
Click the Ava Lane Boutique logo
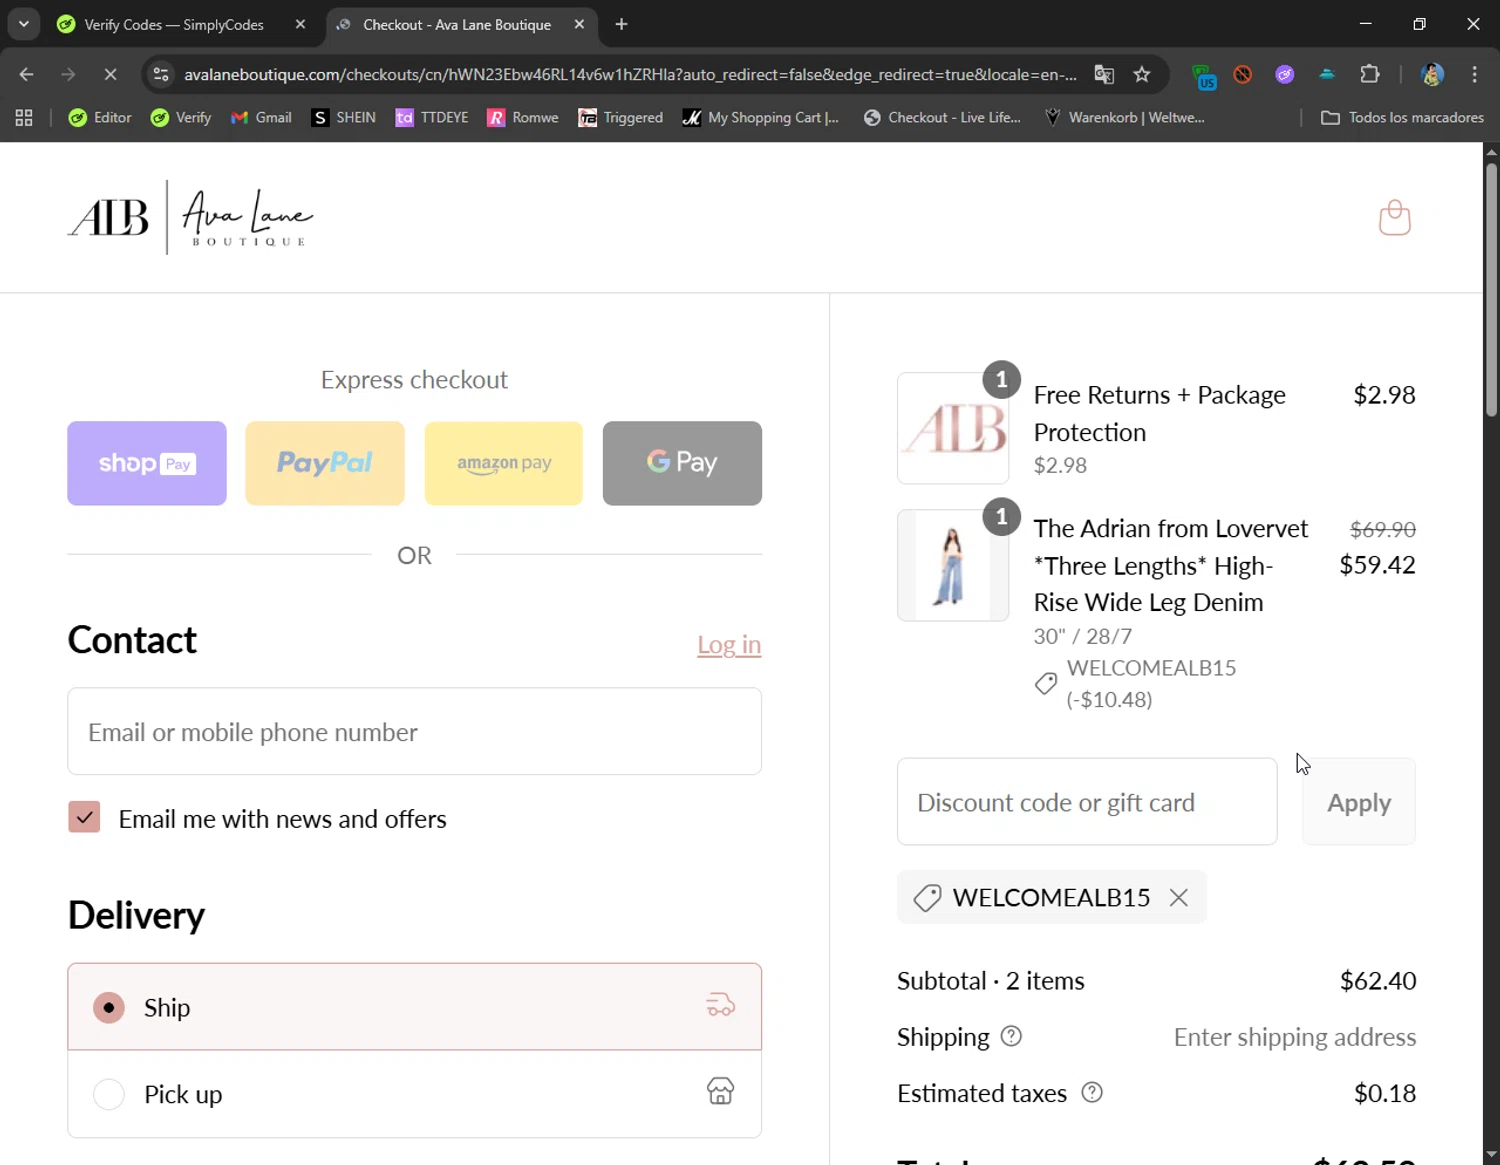191,217
